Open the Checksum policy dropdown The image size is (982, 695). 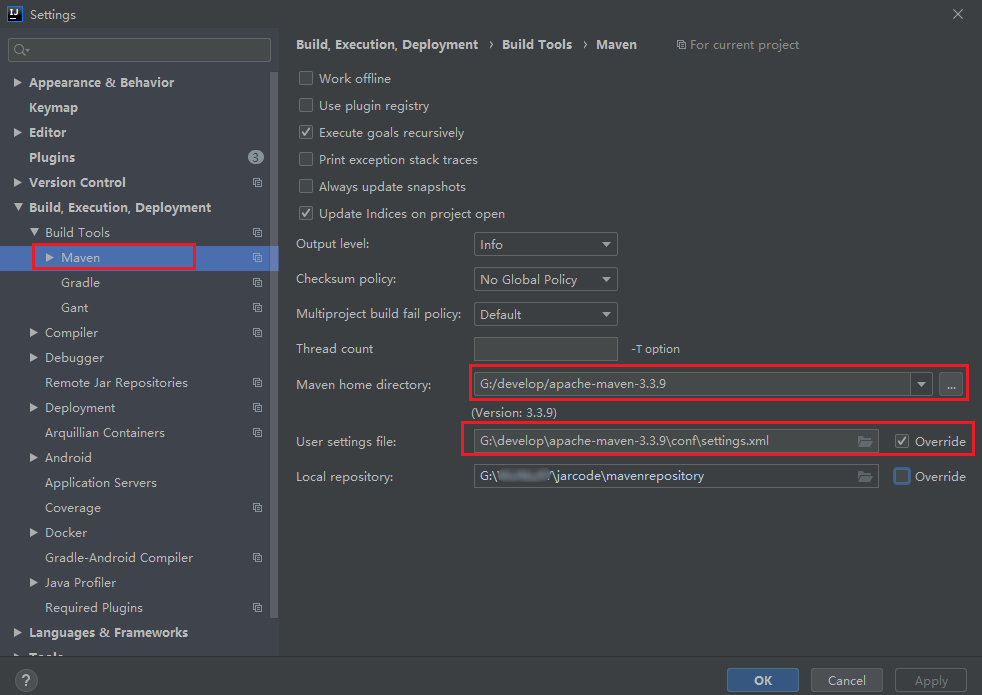545,279
